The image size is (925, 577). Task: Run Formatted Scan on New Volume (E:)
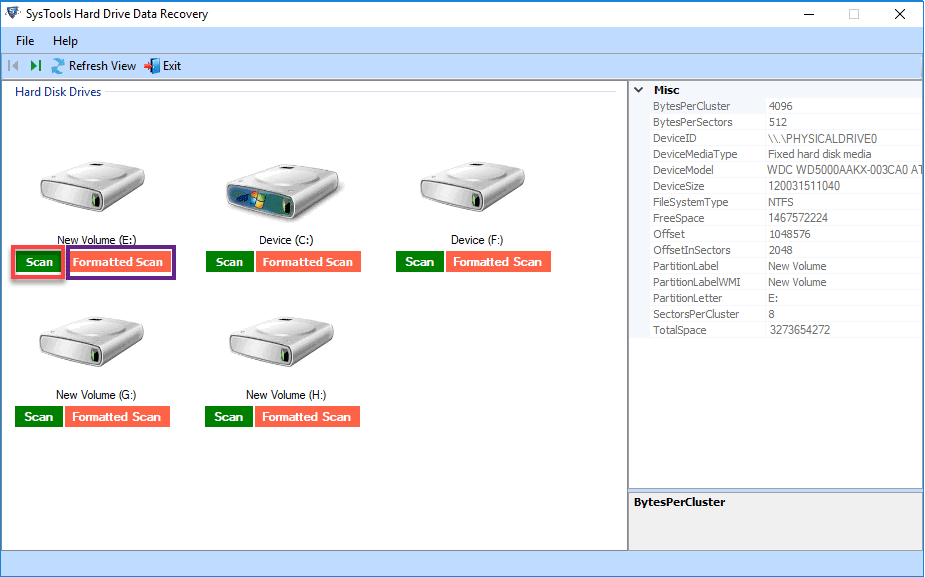tap(120, 261)
